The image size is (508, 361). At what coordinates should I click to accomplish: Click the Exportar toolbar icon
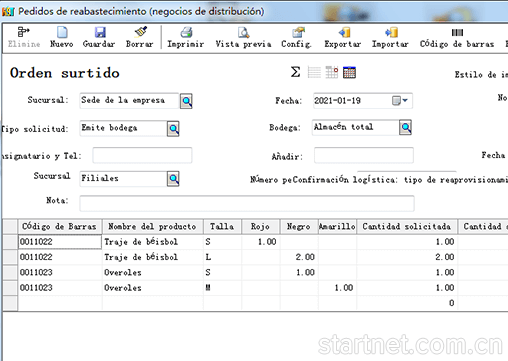click(x=344, y=32)
